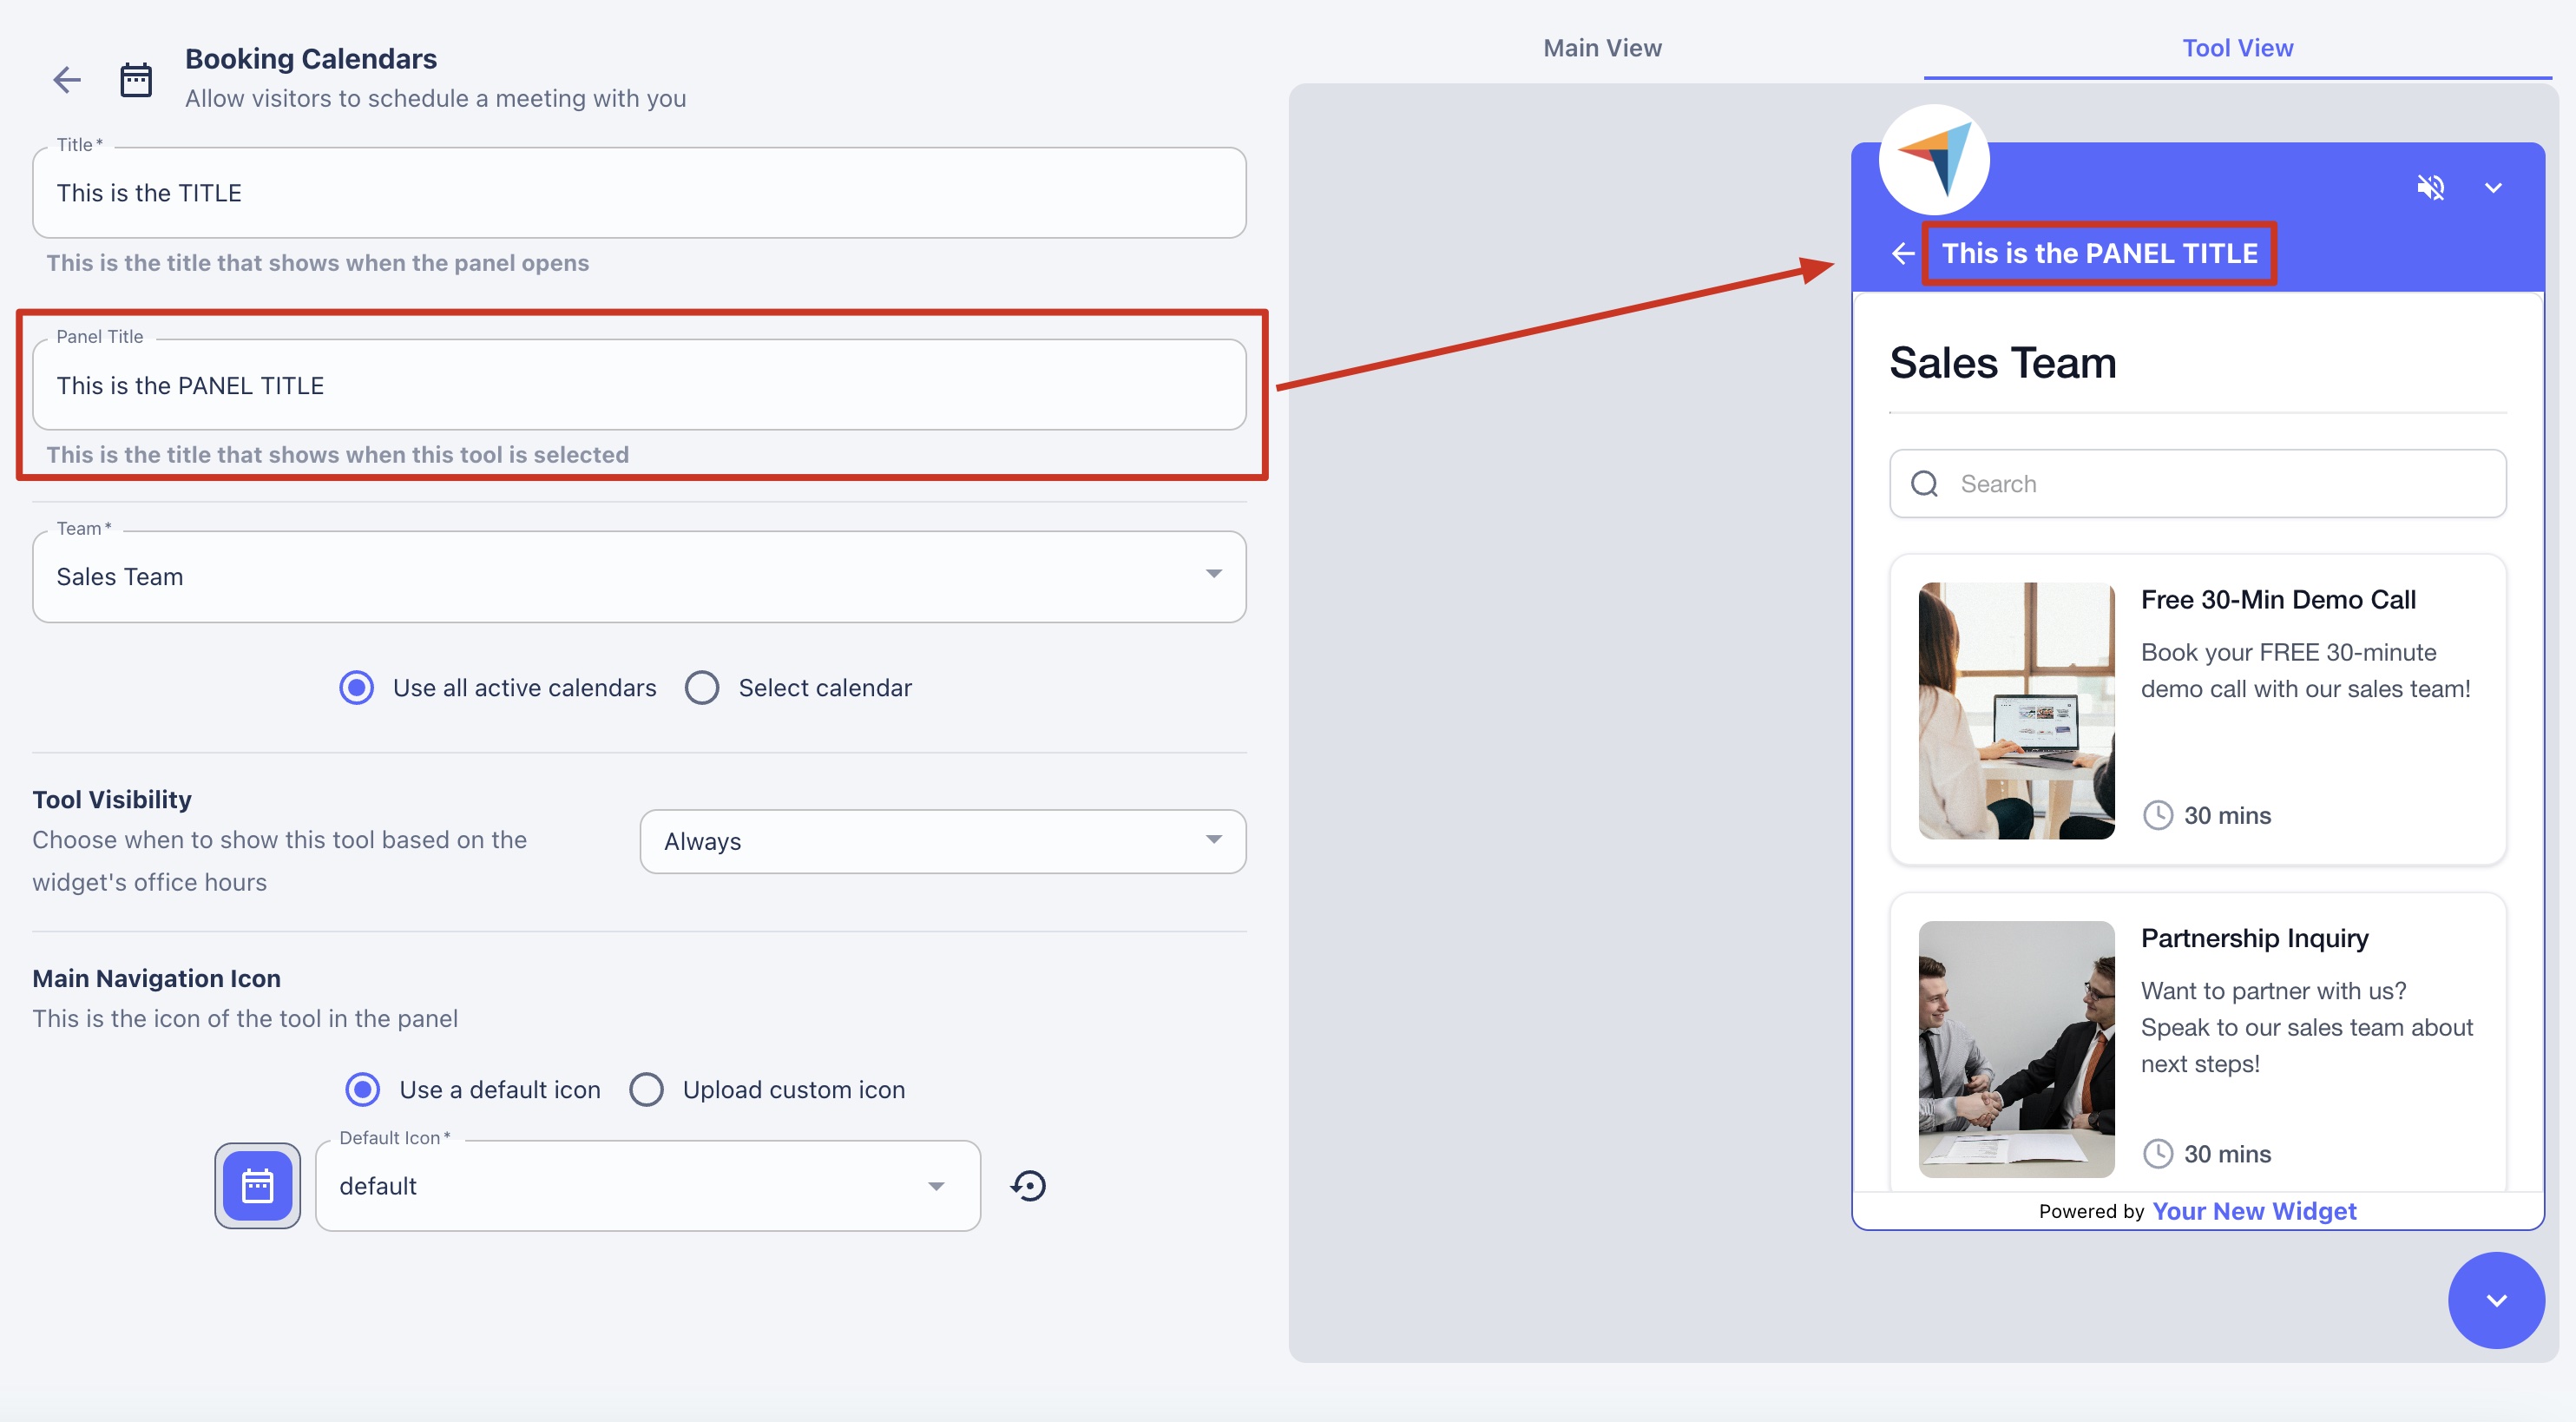Collapse the widget using the header chevron
This screenshot has width=2576, height=1422.
[x=2493, y=188]
